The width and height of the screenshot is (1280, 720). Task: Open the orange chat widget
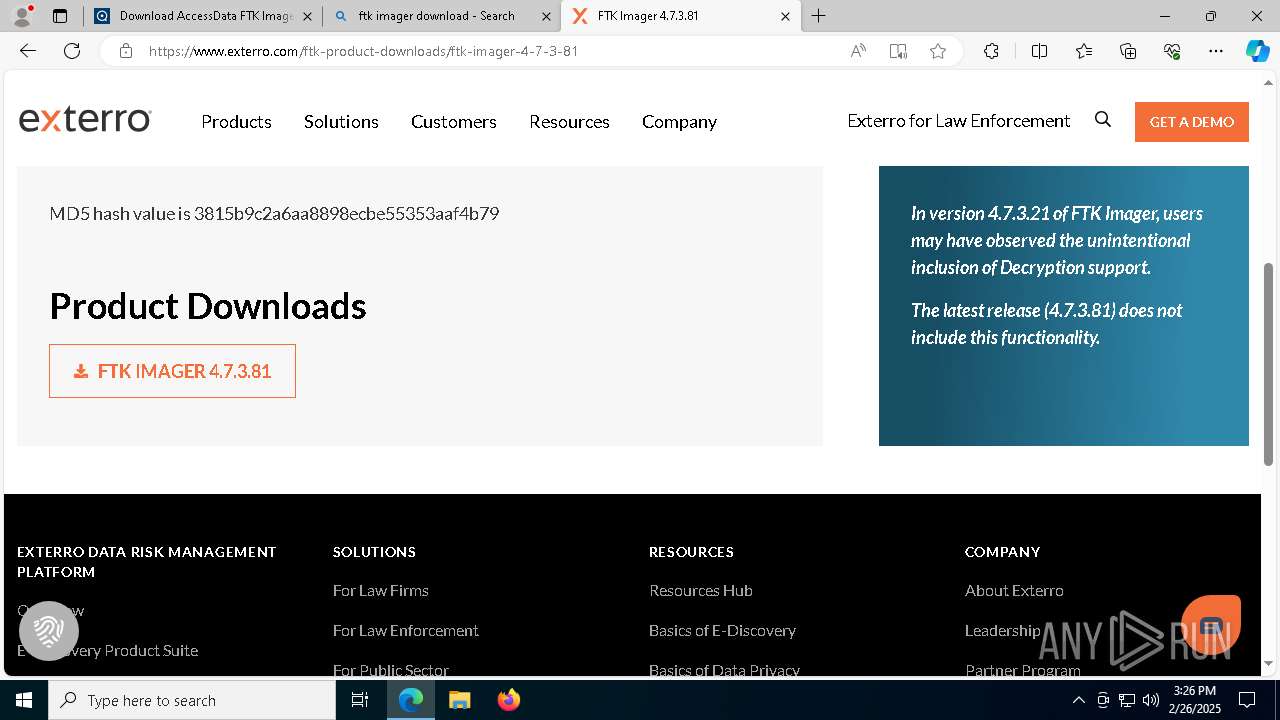click(x=1211, y=625)
